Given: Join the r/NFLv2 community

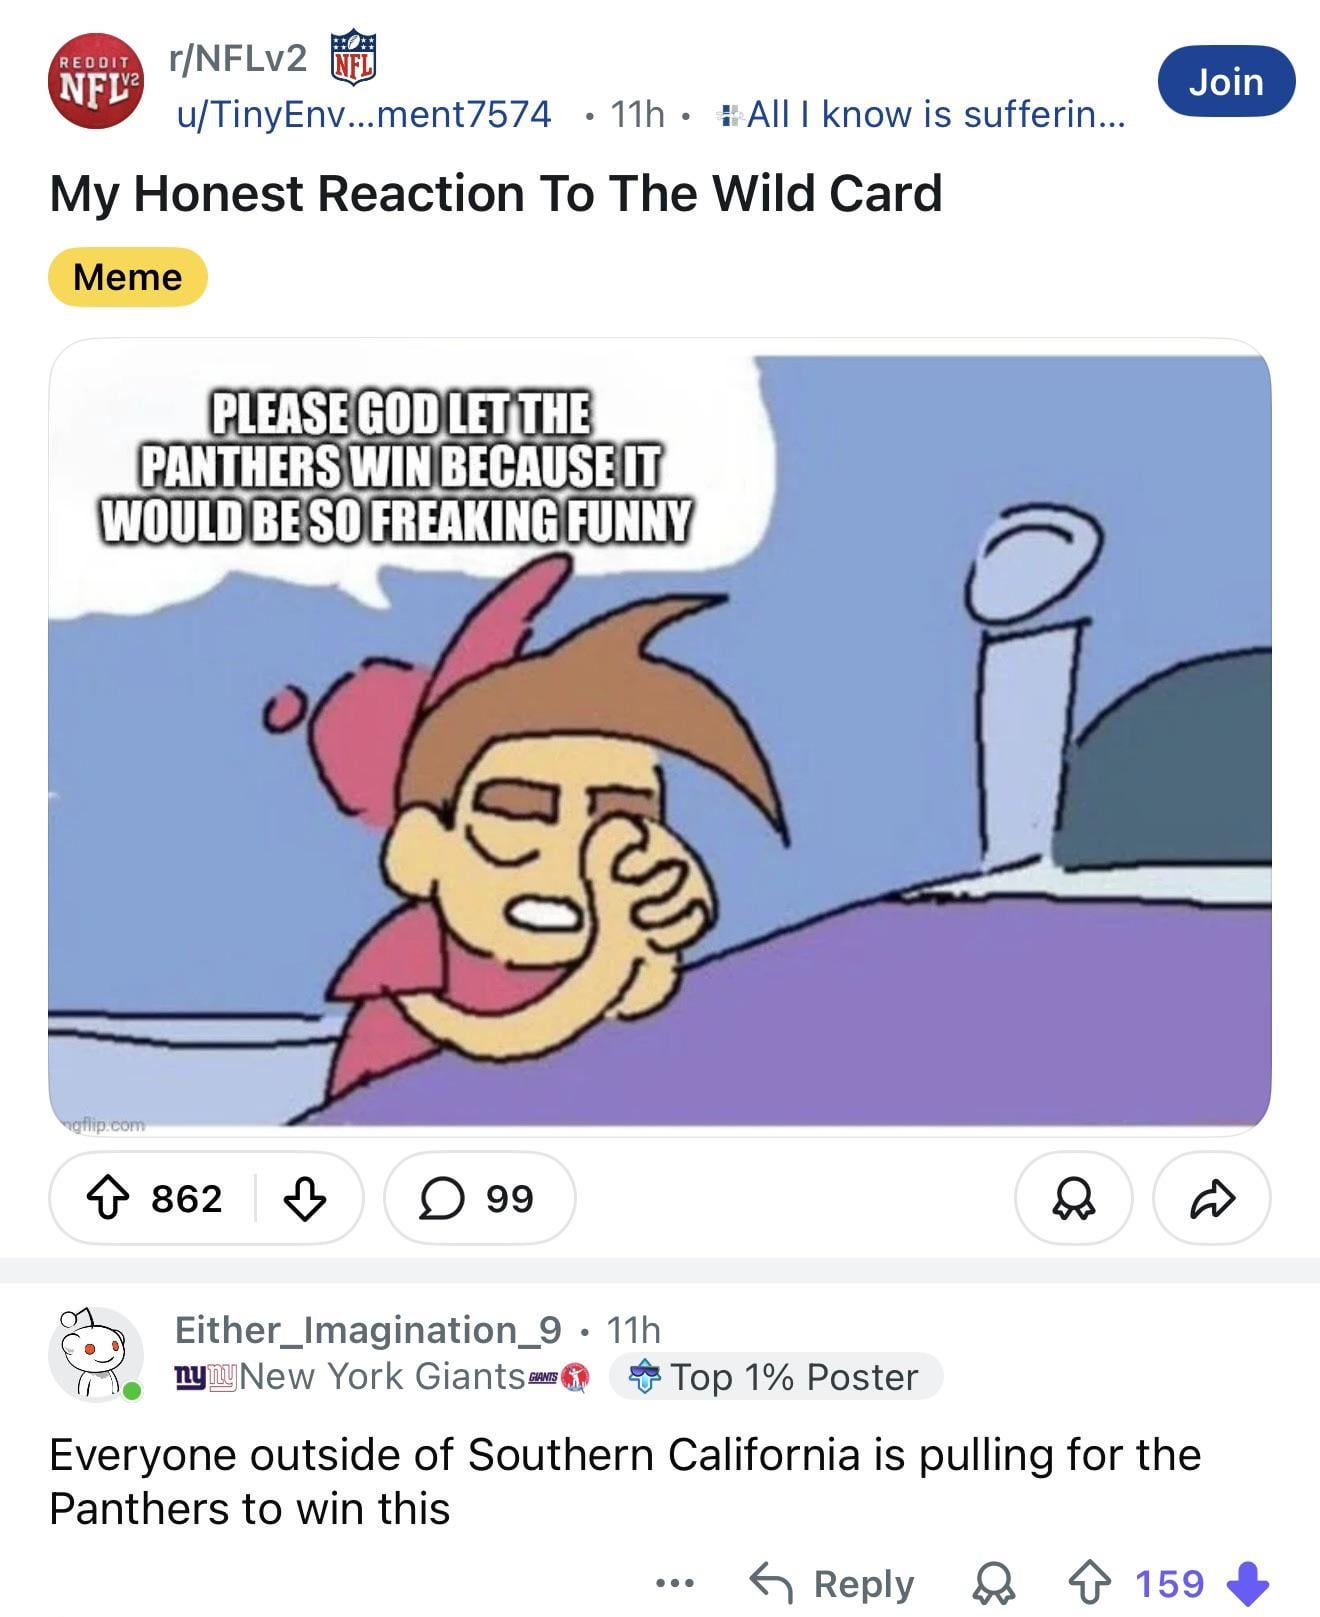Looking at the screenshot, I should pos(1226,81).
